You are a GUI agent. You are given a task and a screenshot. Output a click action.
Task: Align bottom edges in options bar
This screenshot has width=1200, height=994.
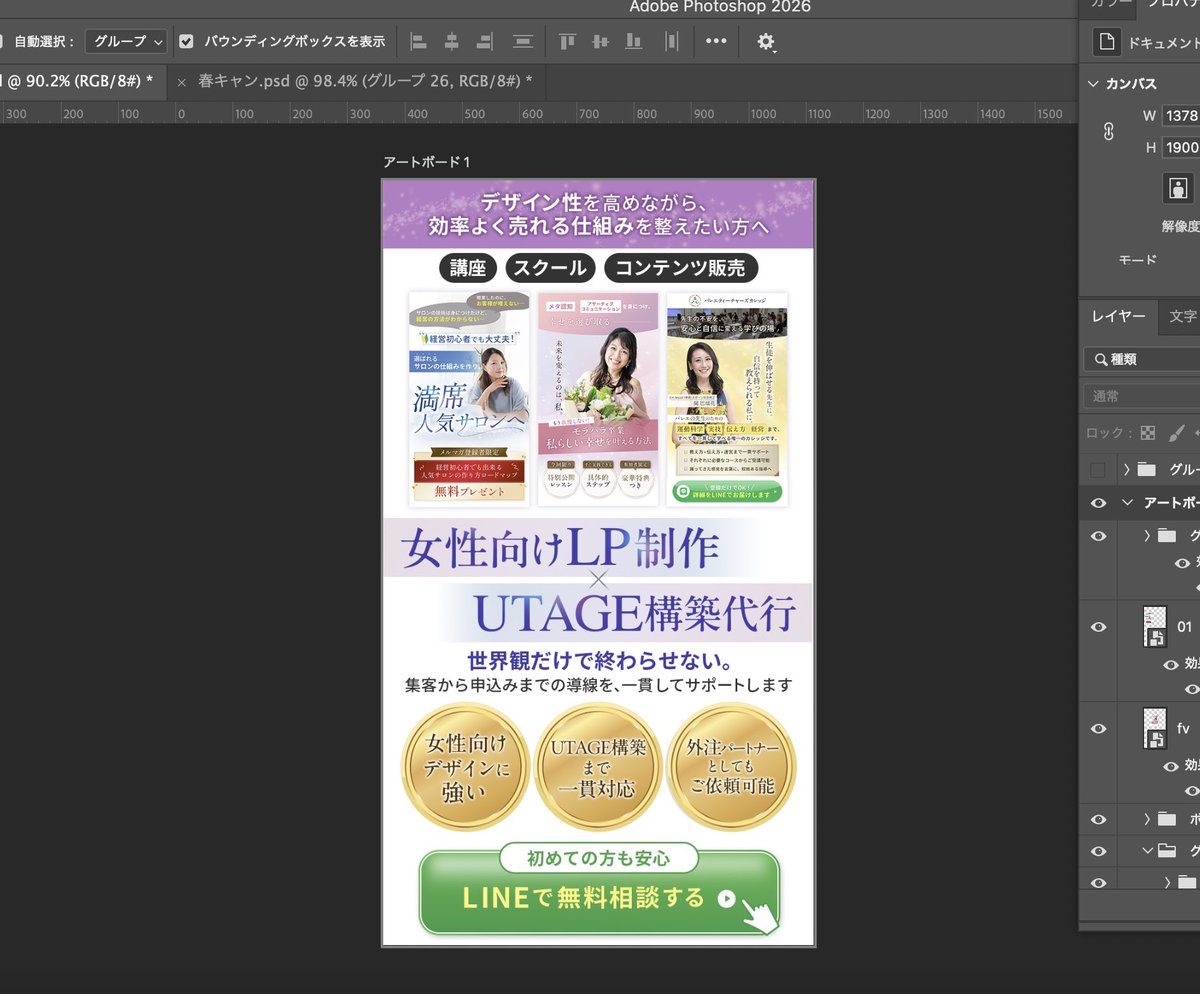click(633, 42)
